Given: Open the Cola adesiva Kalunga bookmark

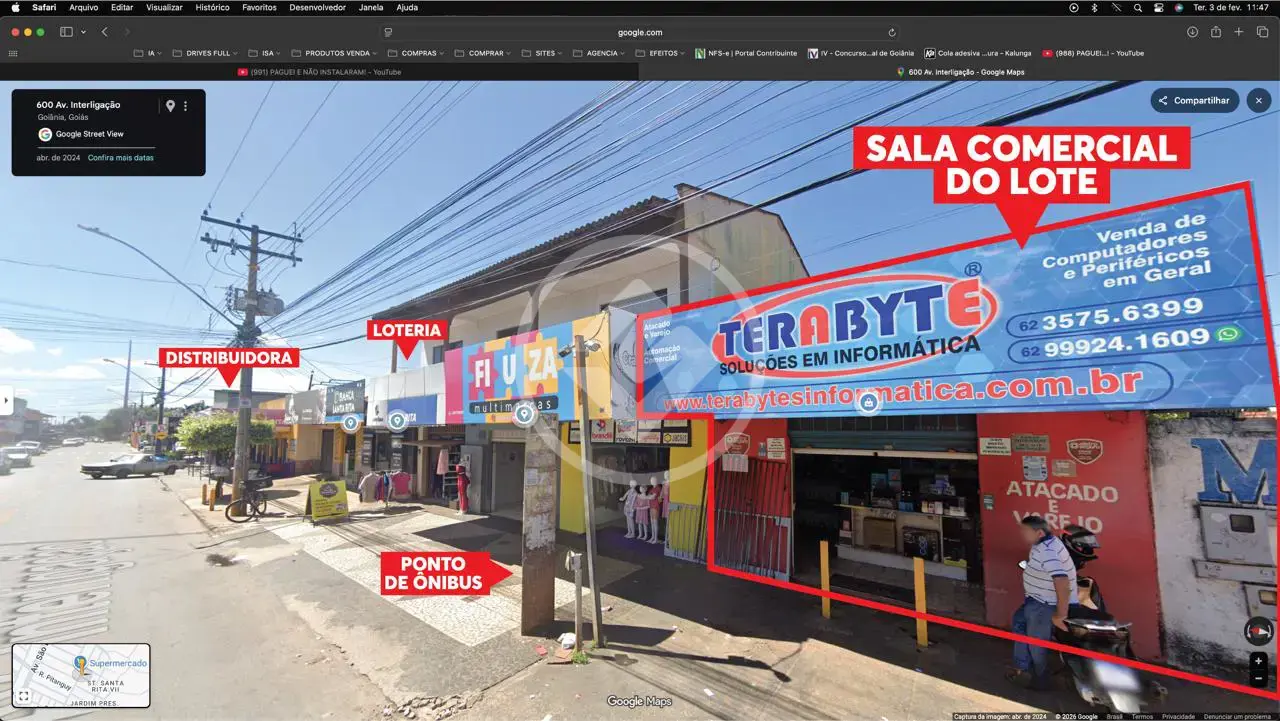Looking at the screenshot, I should pyautogui.click(x=977, y=53).
